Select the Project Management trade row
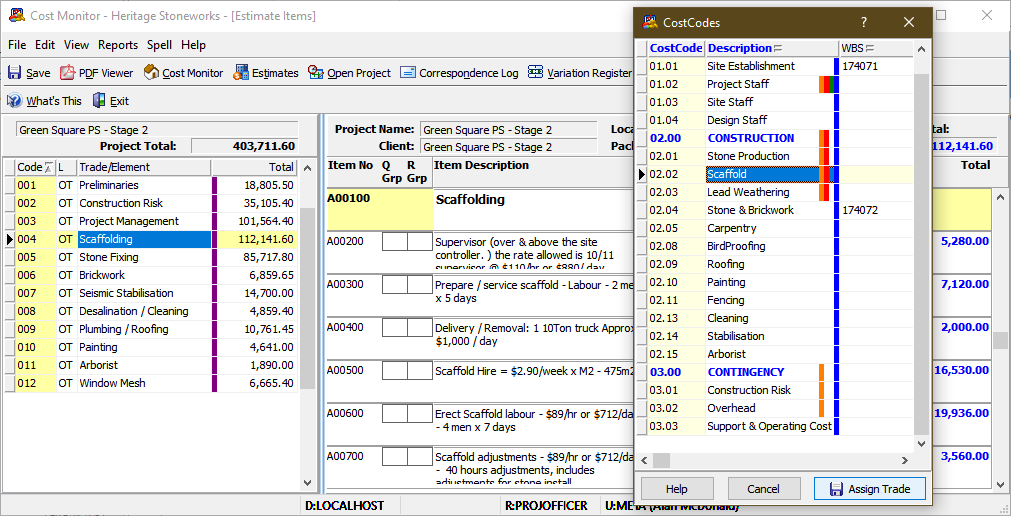 point(151,221)
